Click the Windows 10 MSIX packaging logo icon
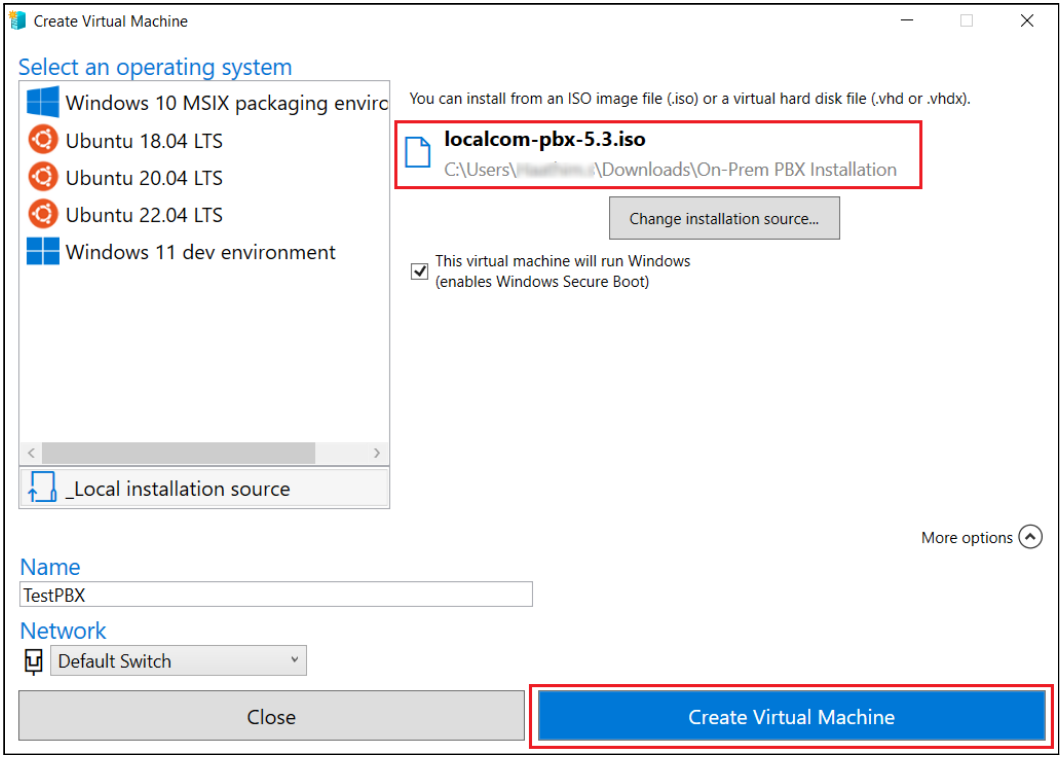Screen dimensions: 1062x757 coord(43,102)
